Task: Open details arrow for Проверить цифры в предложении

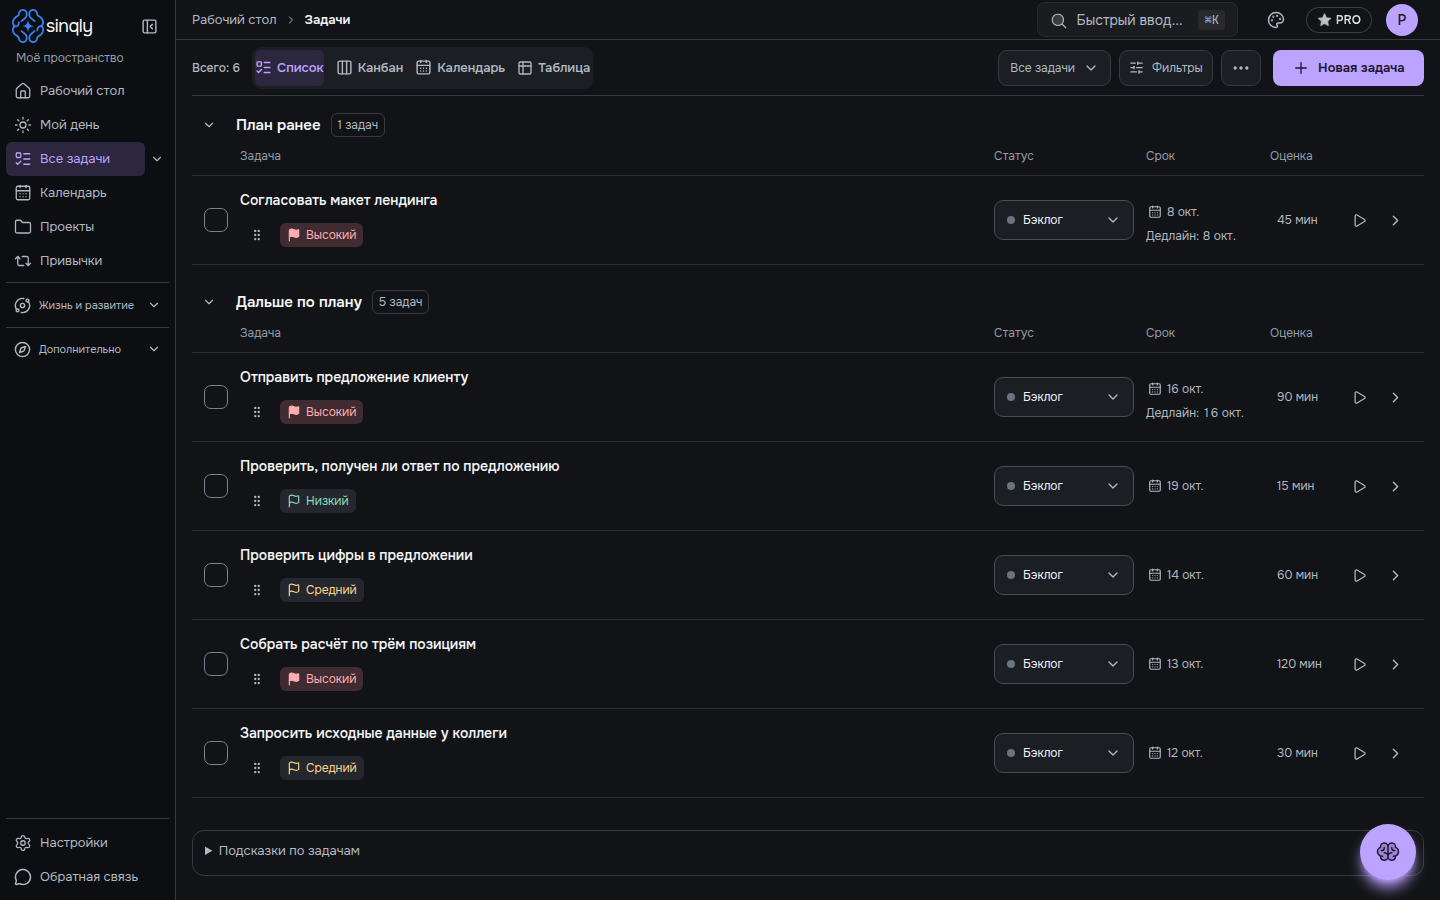Action: [x=1395, y=575]
